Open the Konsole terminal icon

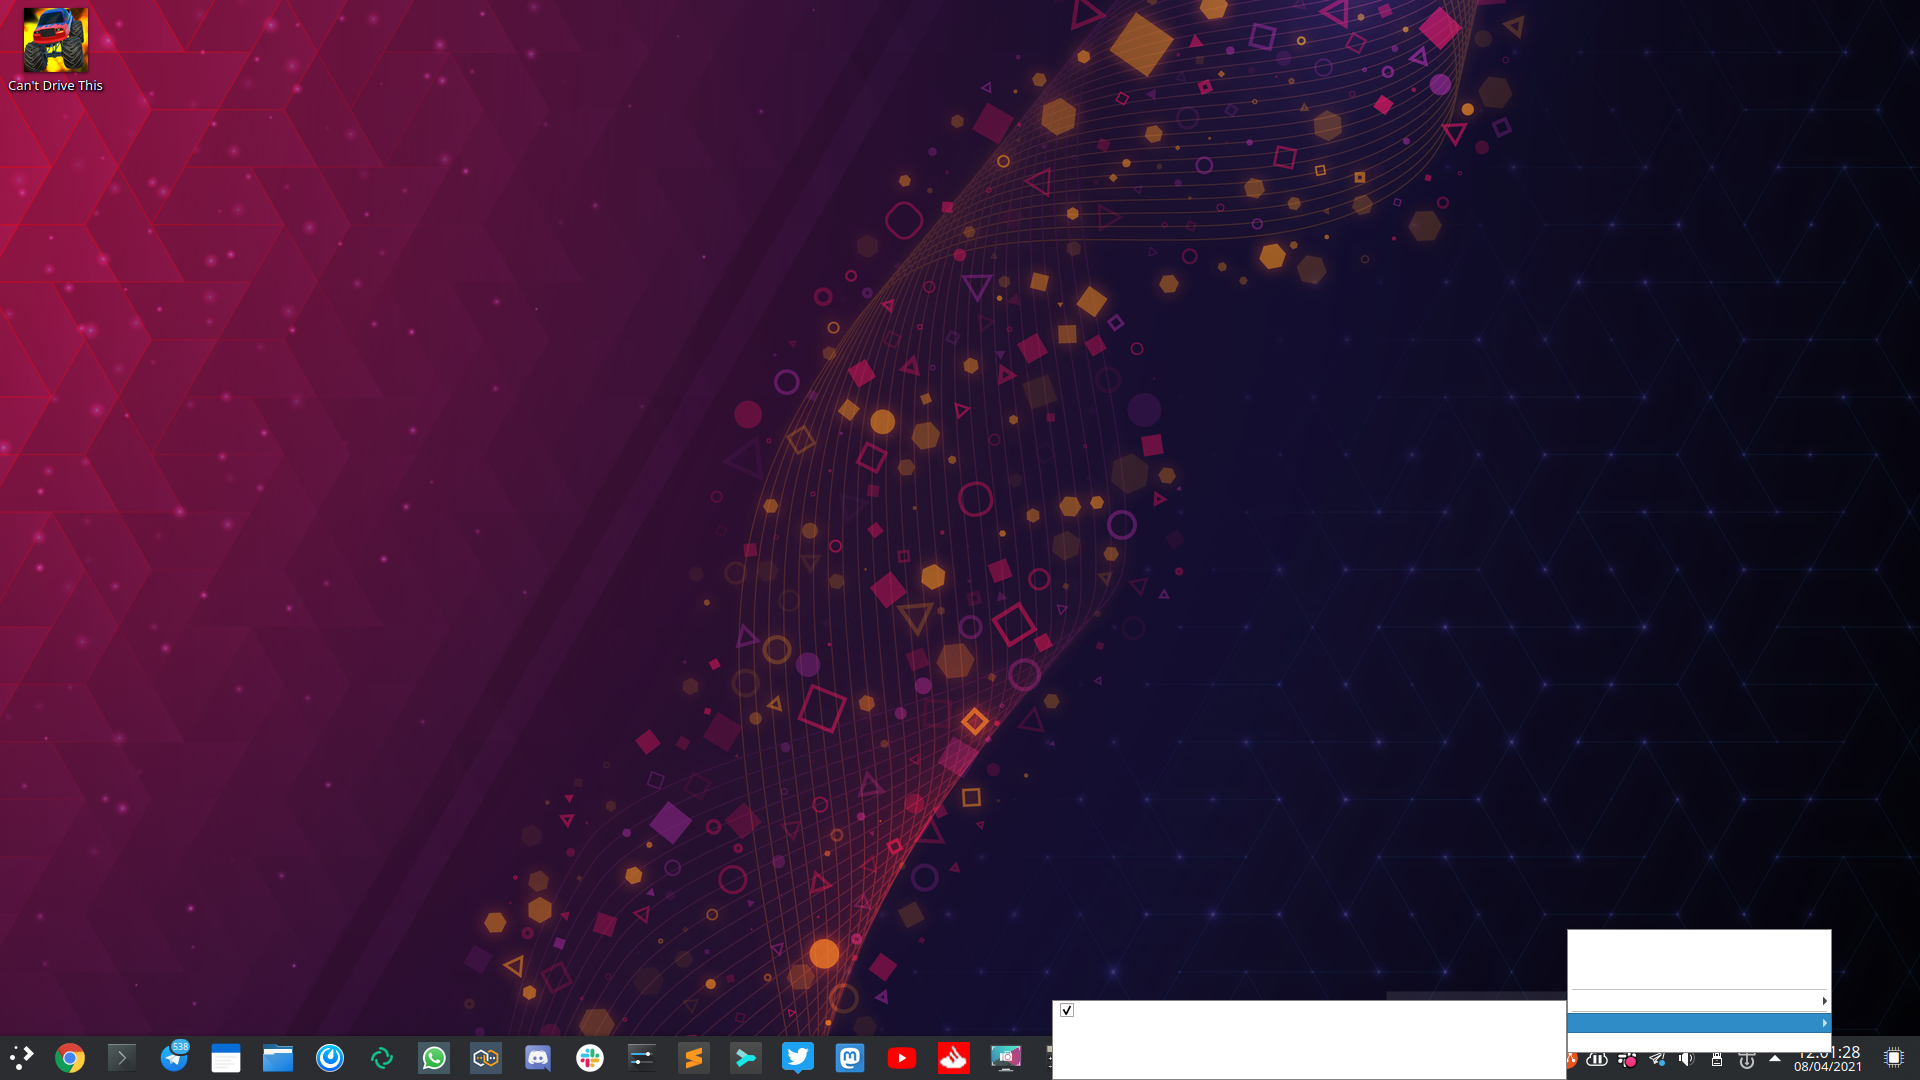coord(122,1058)
